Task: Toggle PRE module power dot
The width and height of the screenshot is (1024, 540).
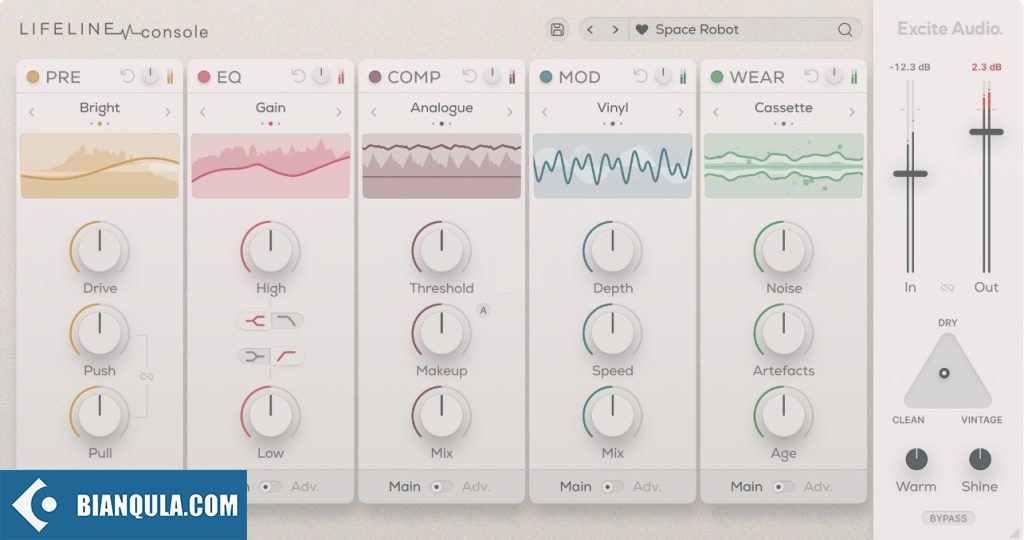Action: 33,77
